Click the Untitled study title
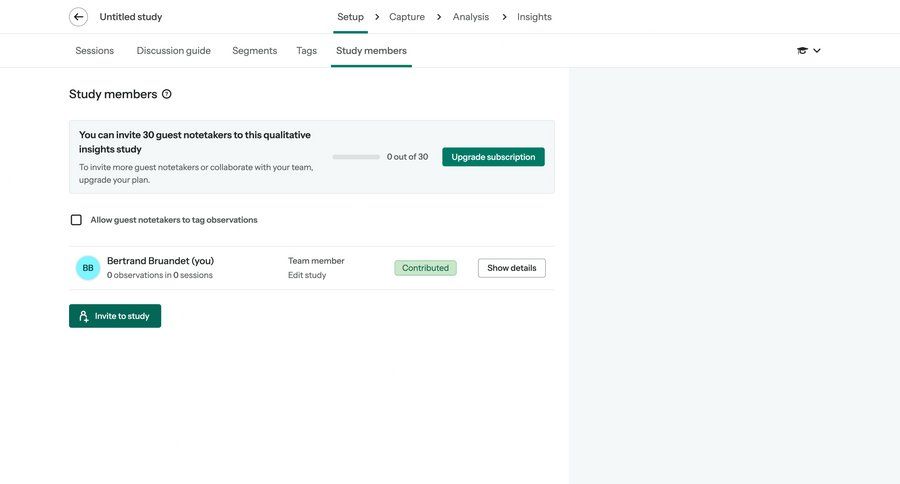This screenshot has height=484, width=900. coord(131,17)
